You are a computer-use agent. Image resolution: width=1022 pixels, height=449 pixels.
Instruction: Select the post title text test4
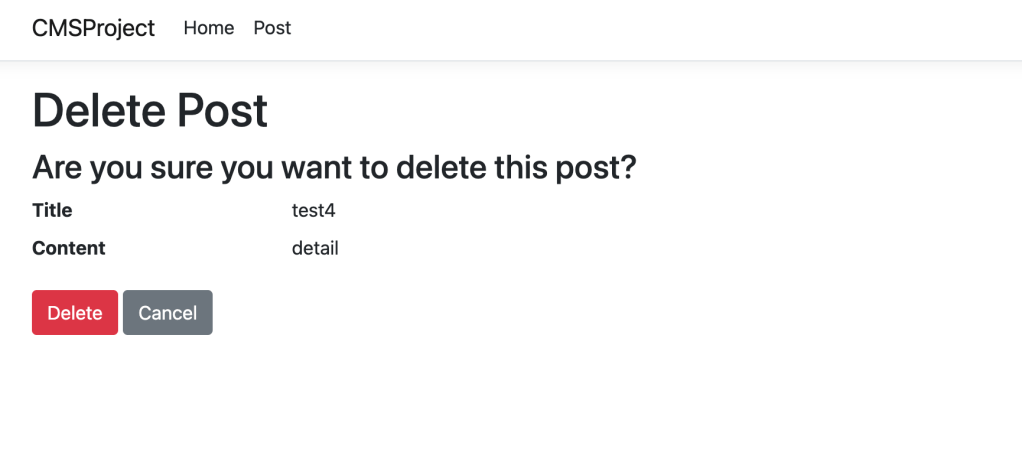[x=314, y=210]
